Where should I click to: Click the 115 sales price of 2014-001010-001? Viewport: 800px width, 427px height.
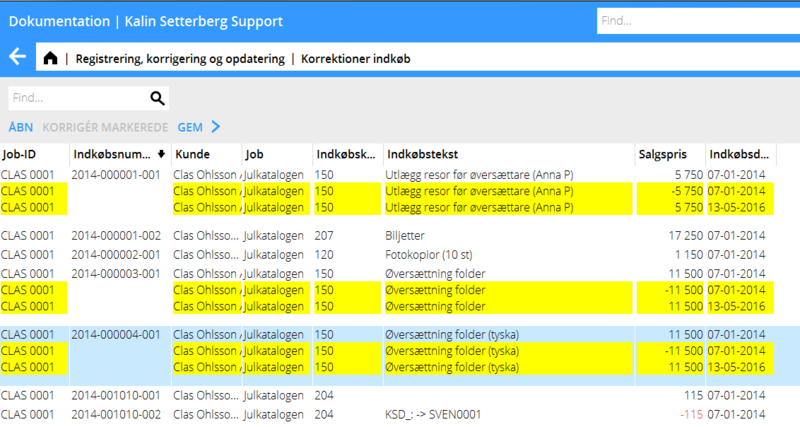point(693,395)
